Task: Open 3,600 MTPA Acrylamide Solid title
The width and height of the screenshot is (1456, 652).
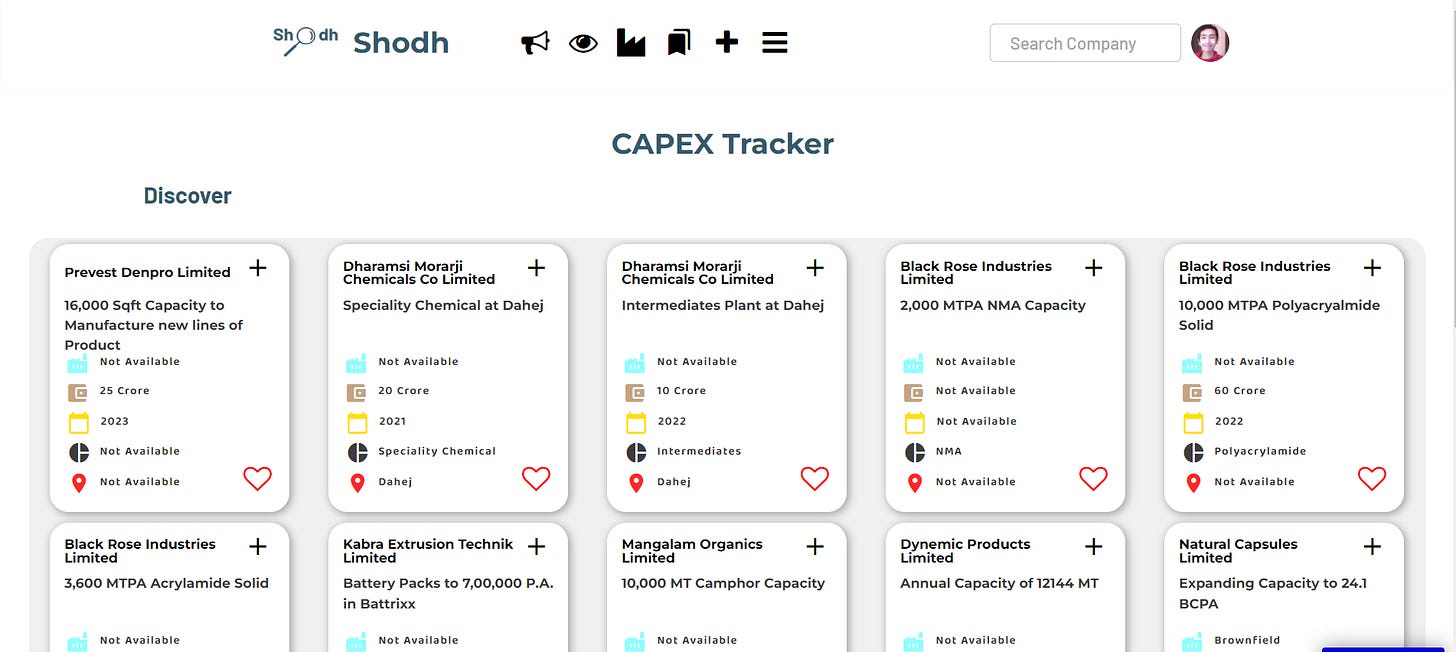Action: click(x=166, y=583)
